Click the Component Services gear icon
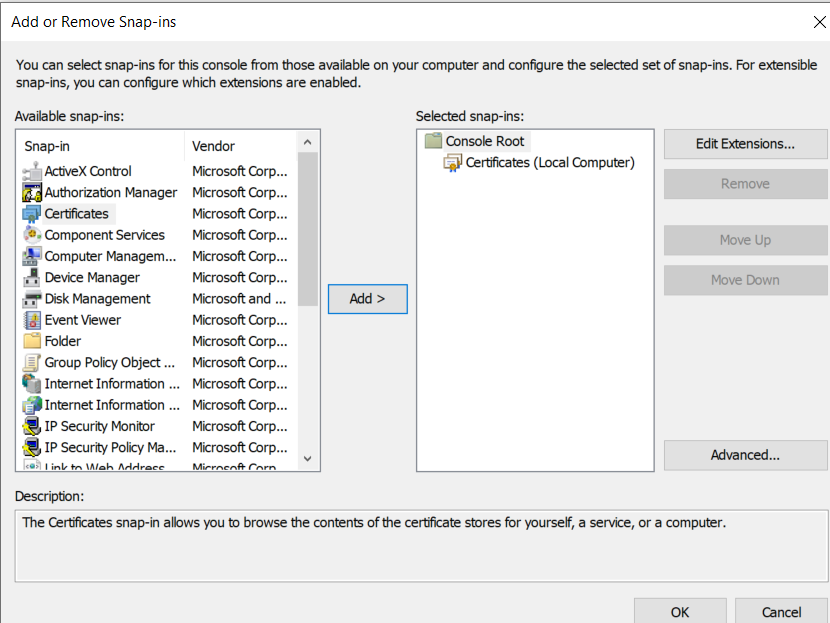The width and height of the screenshot is (830, 623). coord(32,235)
